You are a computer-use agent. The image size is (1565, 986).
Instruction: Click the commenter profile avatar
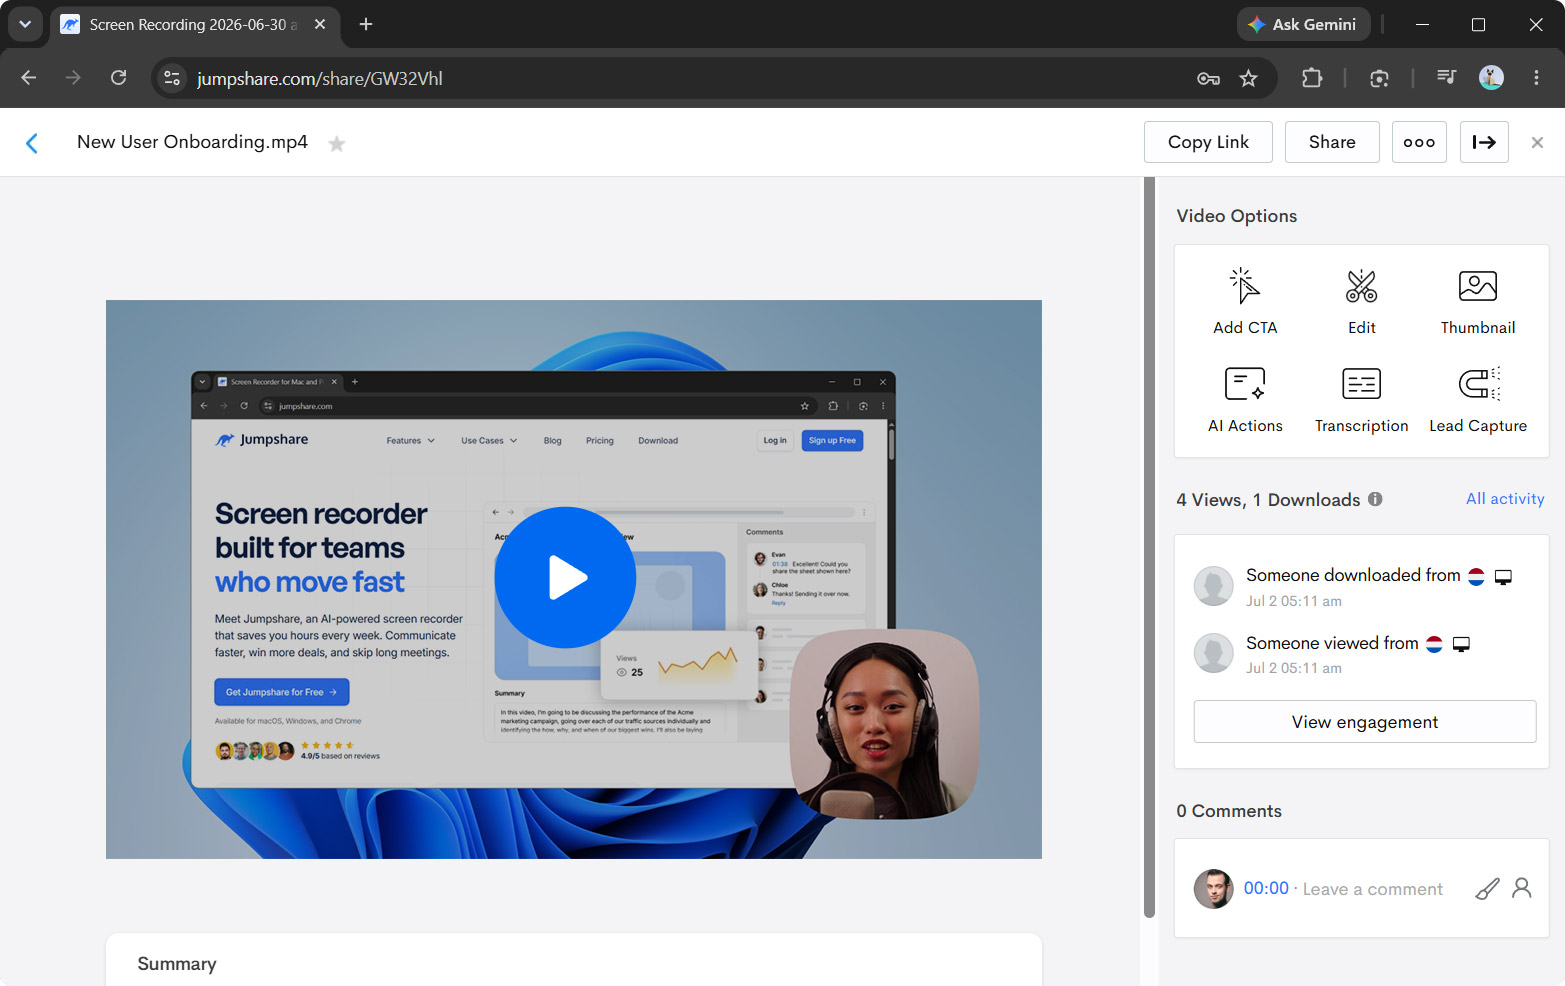point(1213,888)
